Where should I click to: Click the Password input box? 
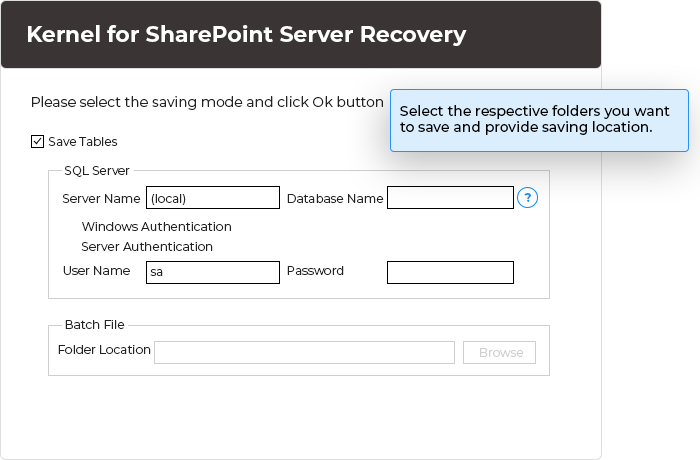pyautogui.click(x=450, y=272)
